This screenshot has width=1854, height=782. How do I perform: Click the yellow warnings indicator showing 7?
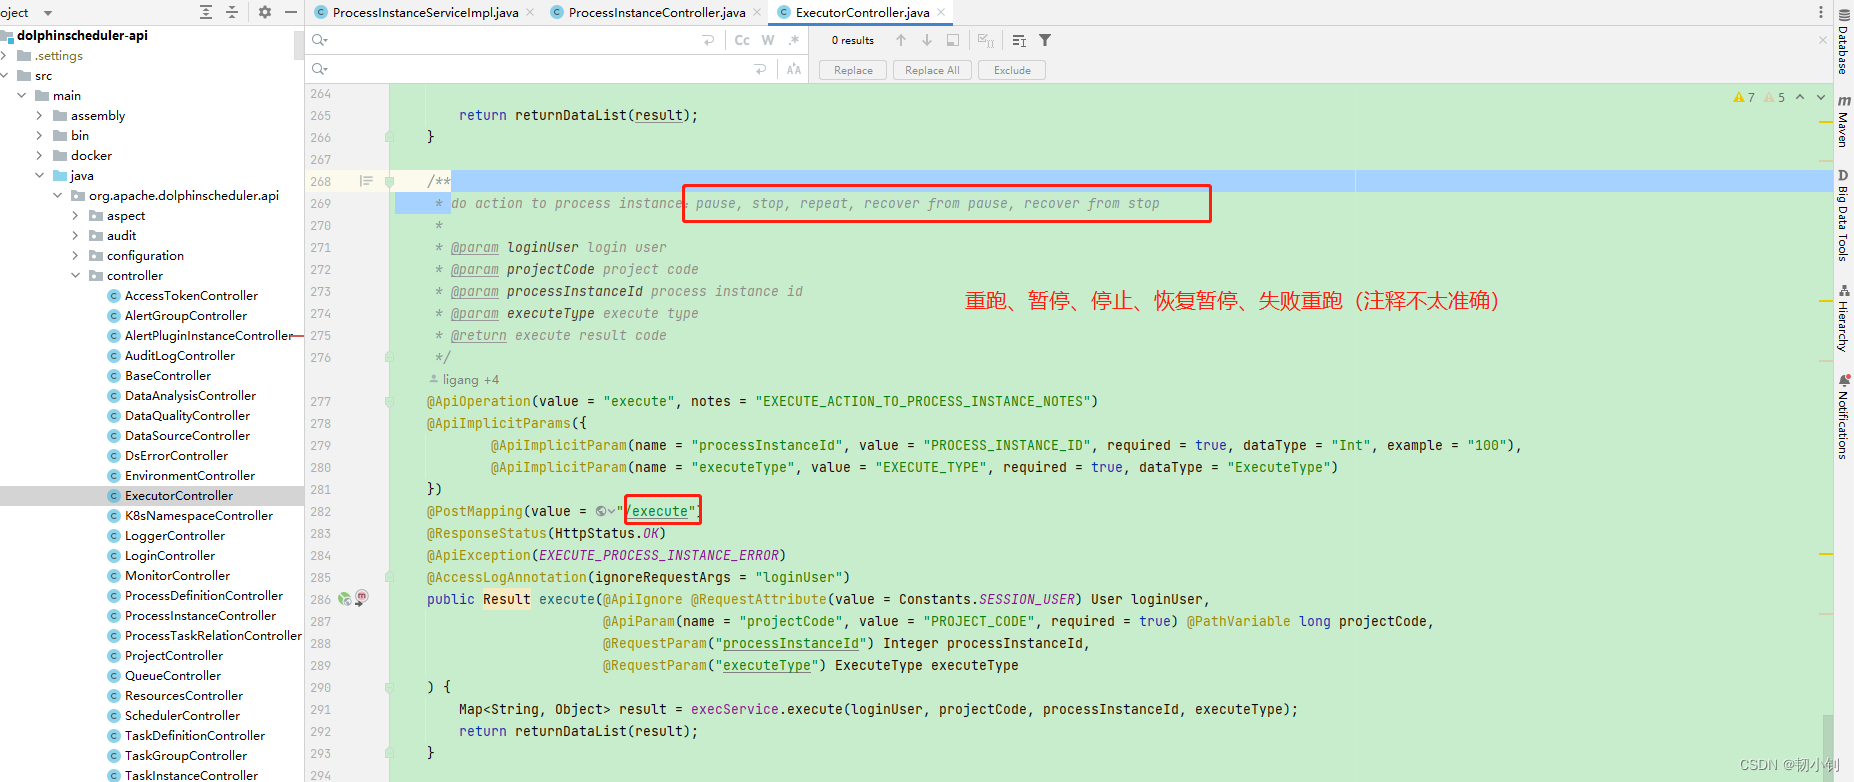pyautogui.click(x=1744, y=97)
